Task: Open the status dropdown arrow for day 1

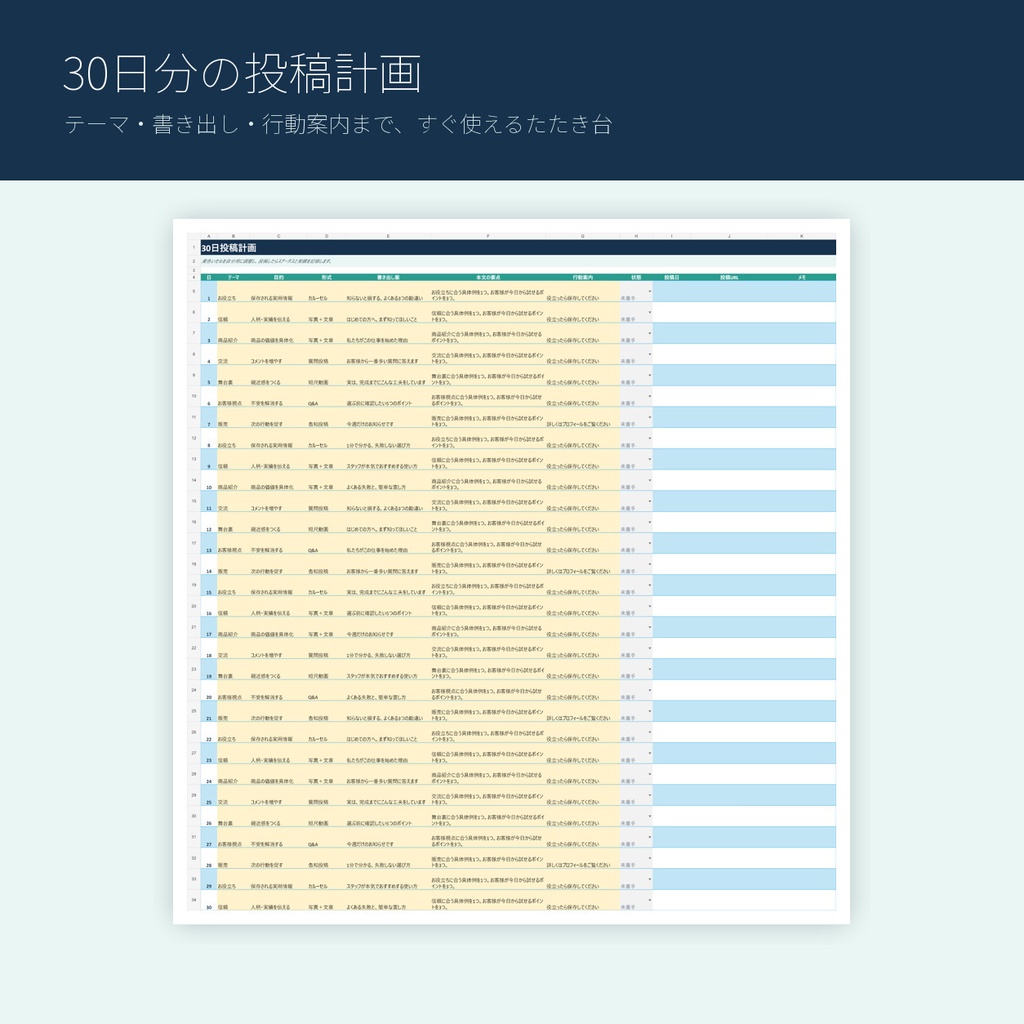Action: point(649,292)
